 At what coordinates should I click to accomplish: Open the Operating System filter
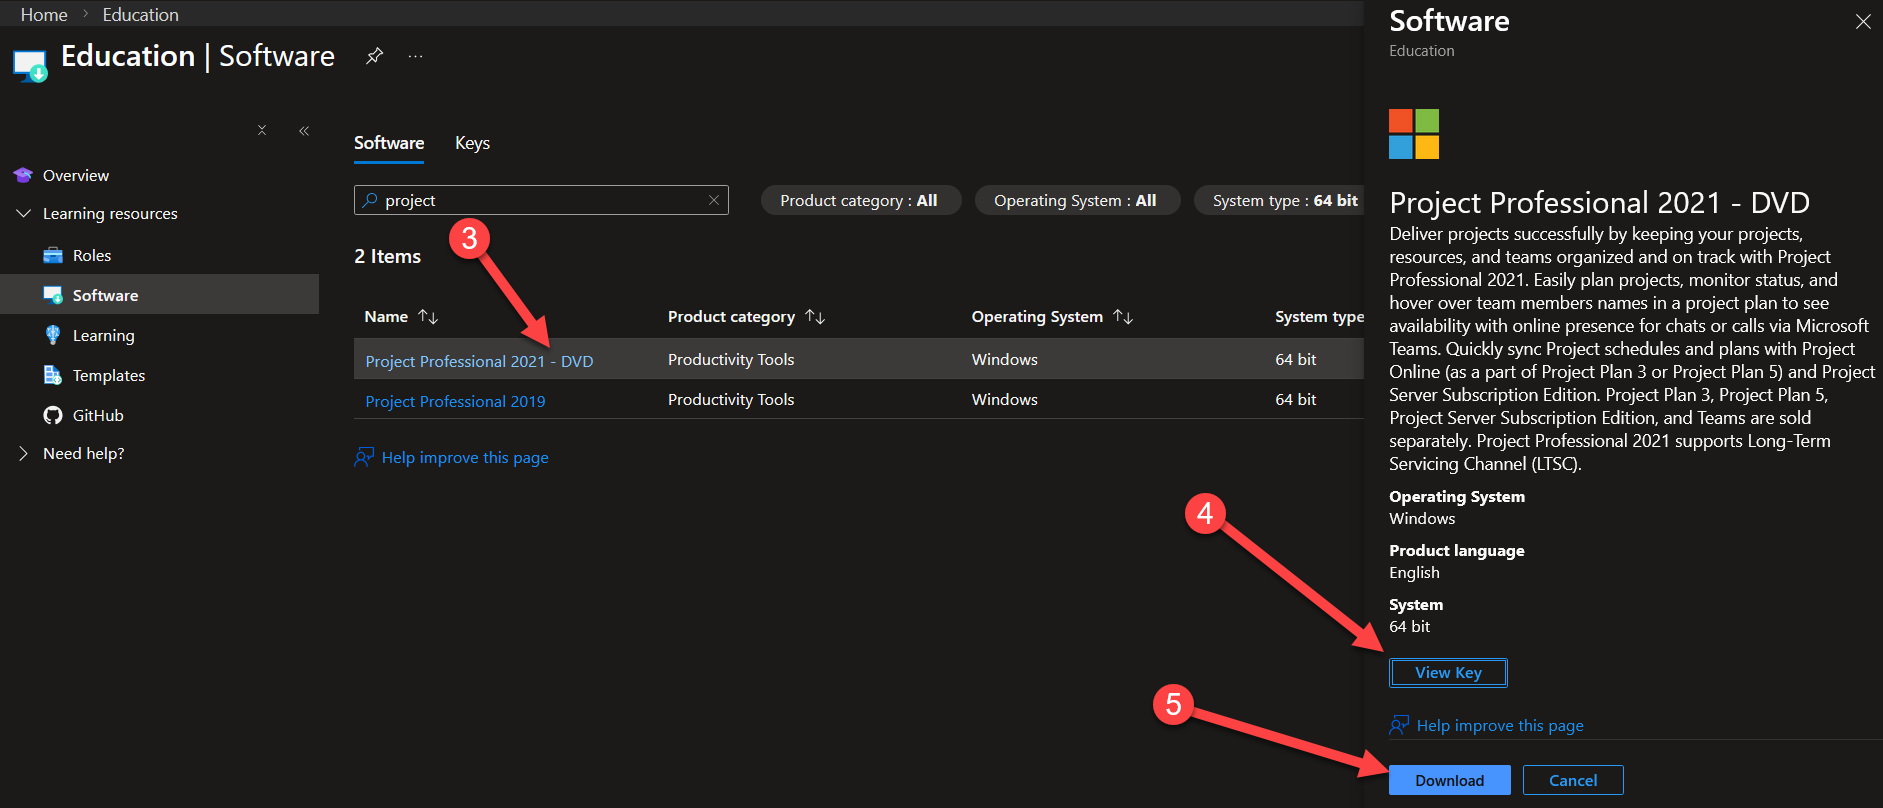click(1077, 200)
